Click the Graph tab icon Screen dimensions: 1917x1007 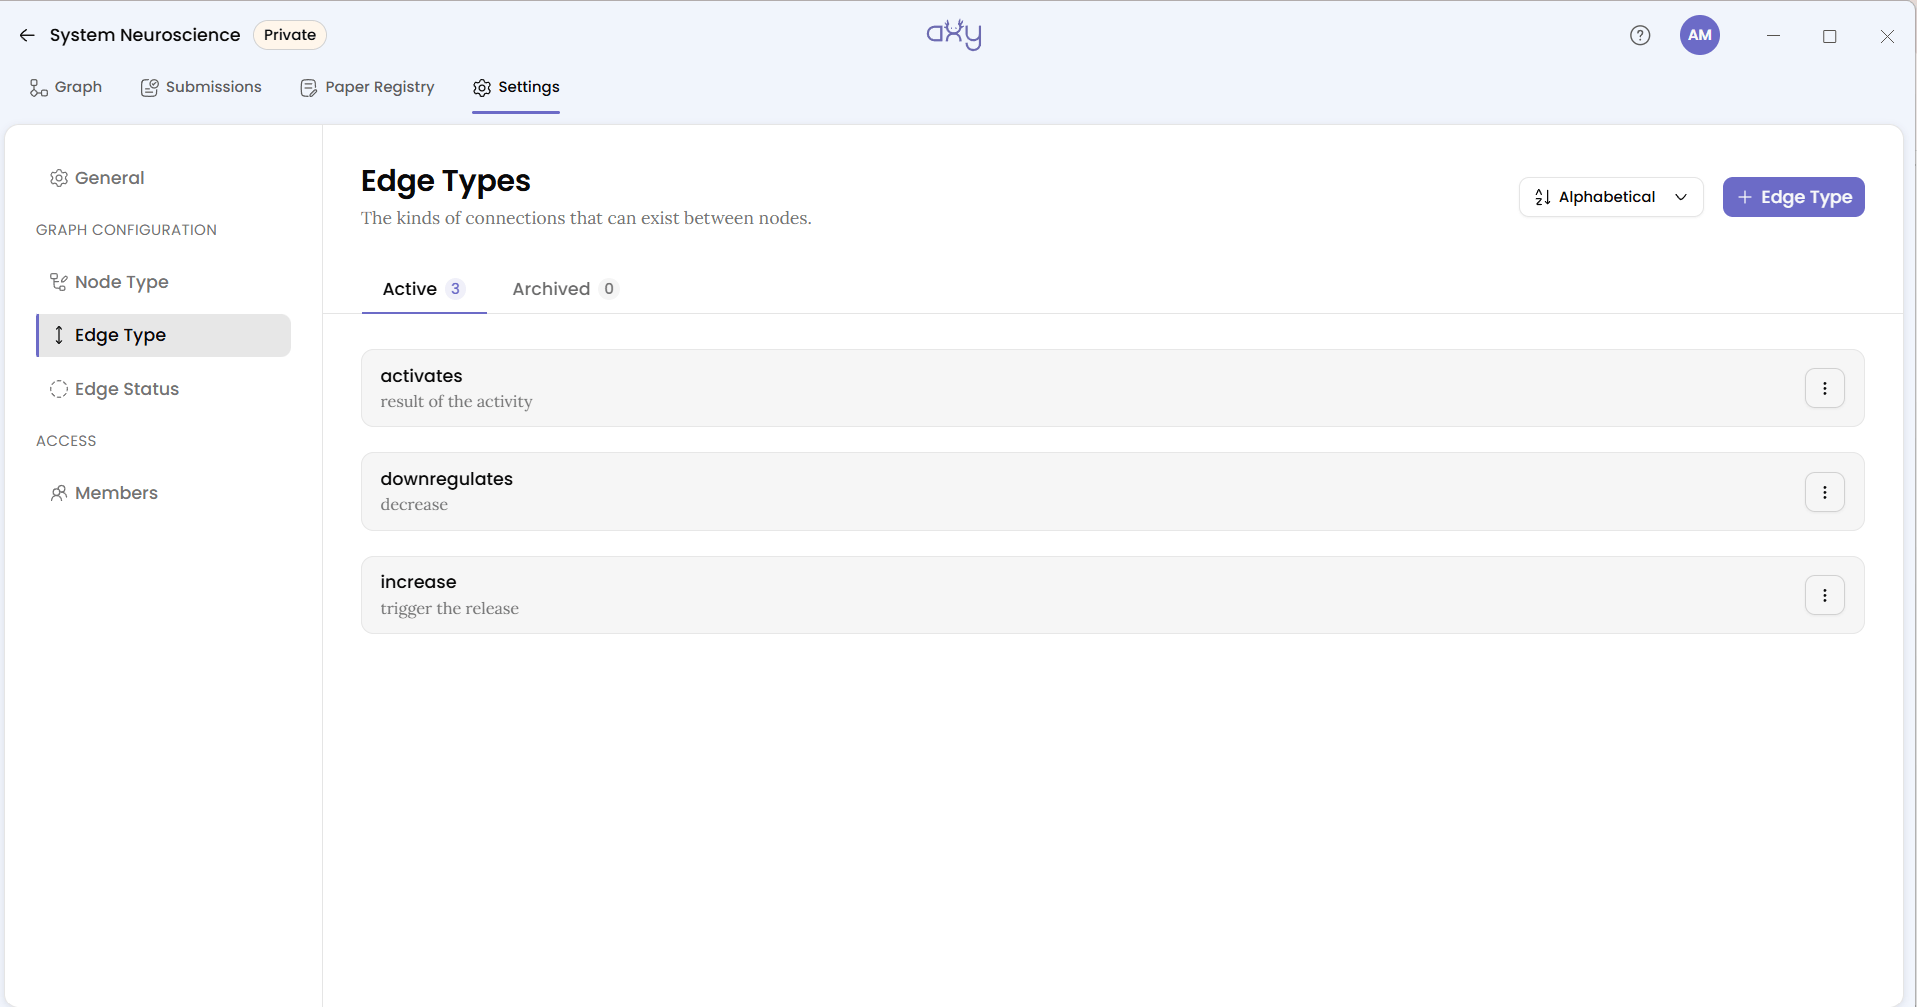pyautogui.click(x=39, y=88)
